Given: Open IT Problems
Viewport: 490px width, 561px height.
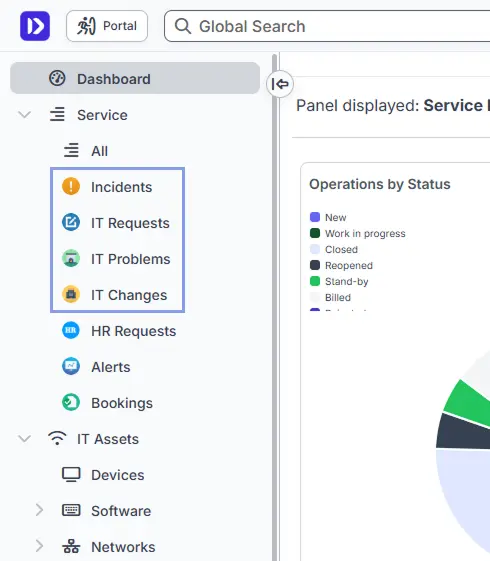Looking at the screenshot, I should click(131, 259).
